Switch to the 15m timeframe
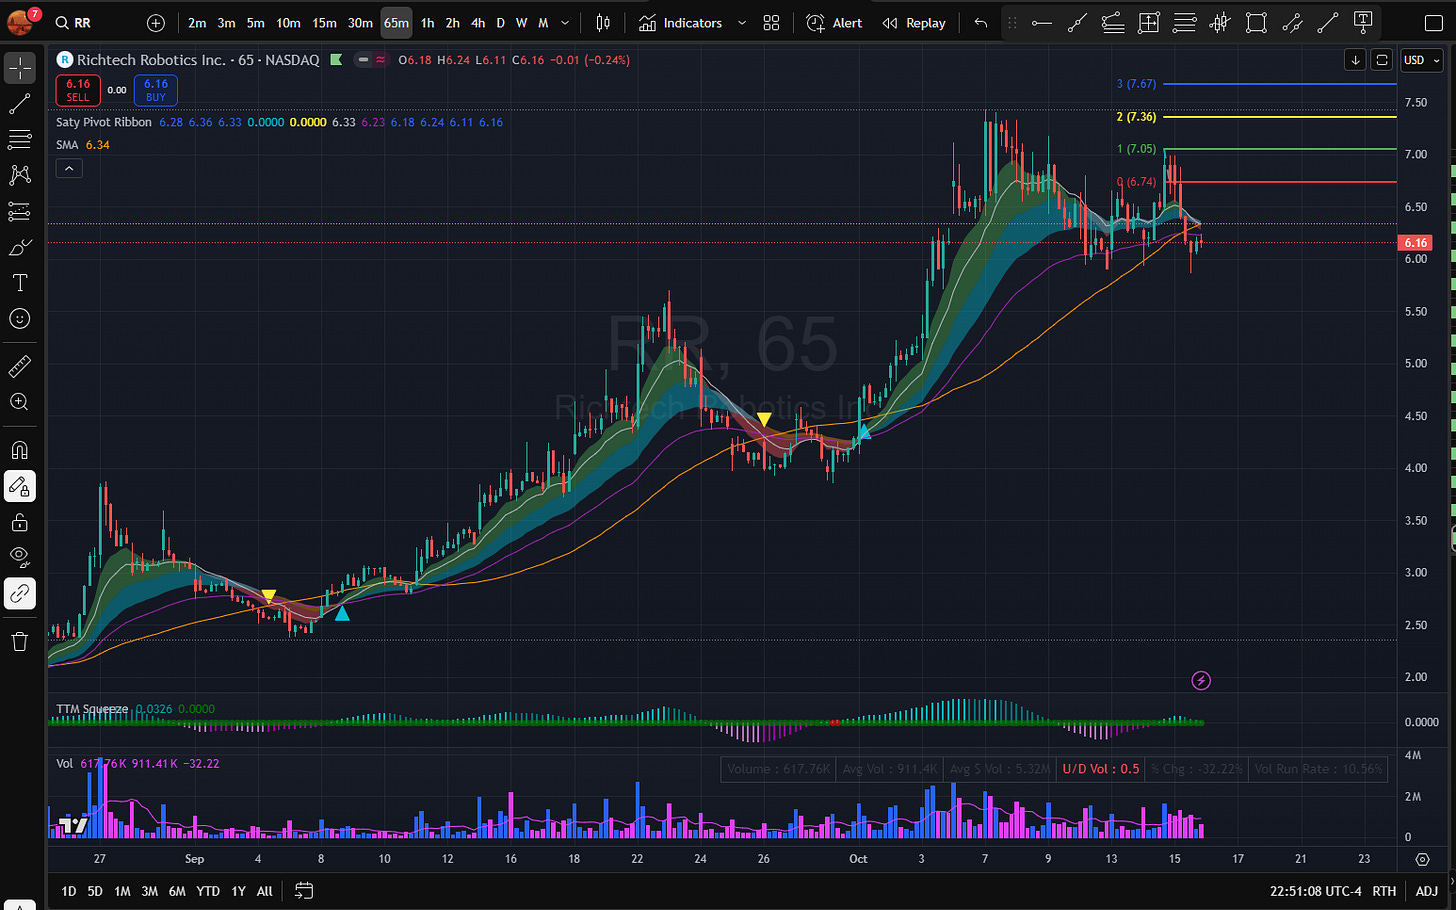The image size is (1456, 910). coord(324,23)
